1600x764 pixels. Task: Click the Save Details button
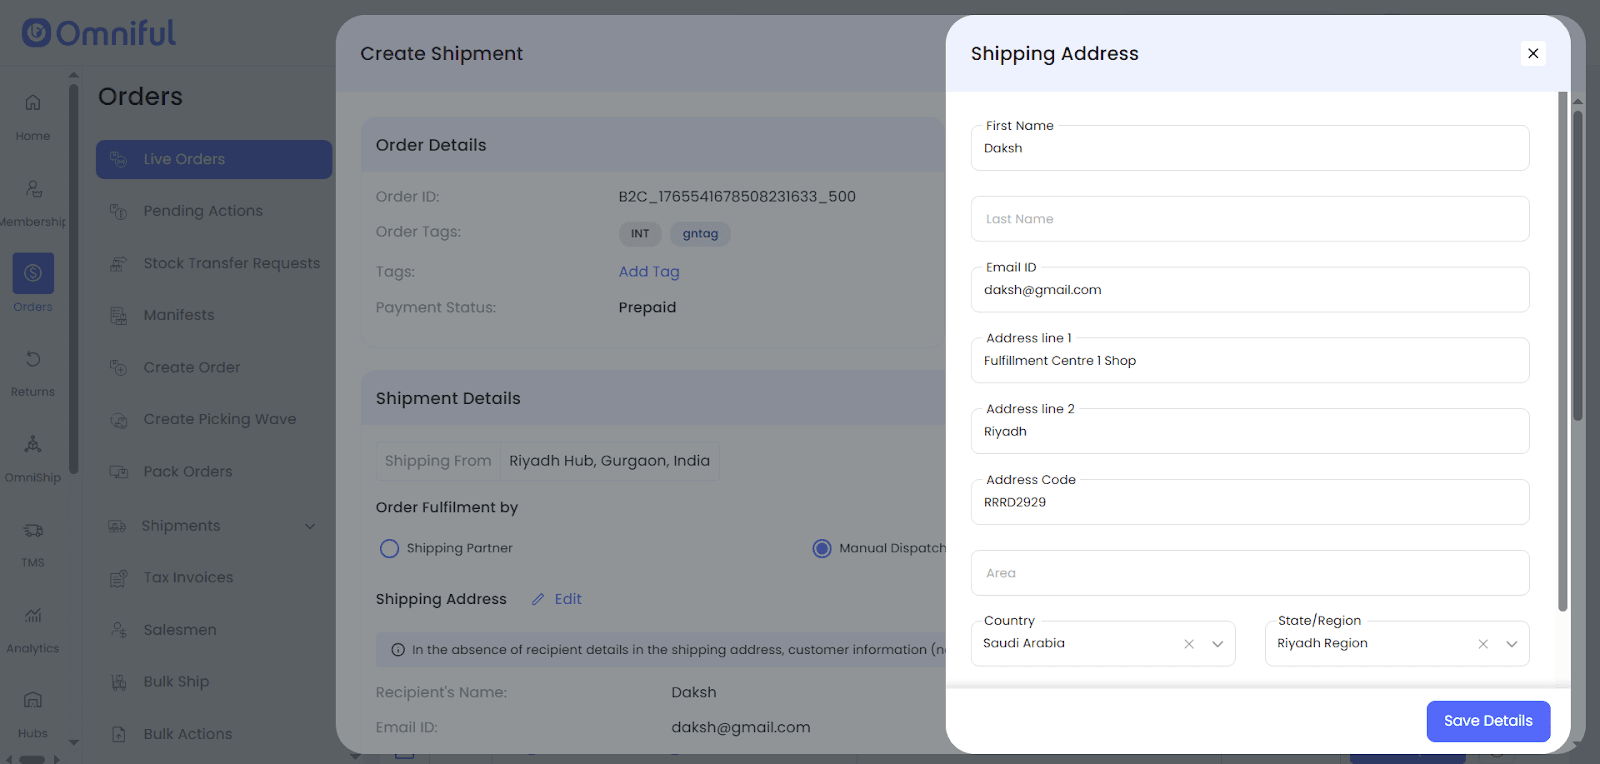(x=1487, y=721)
